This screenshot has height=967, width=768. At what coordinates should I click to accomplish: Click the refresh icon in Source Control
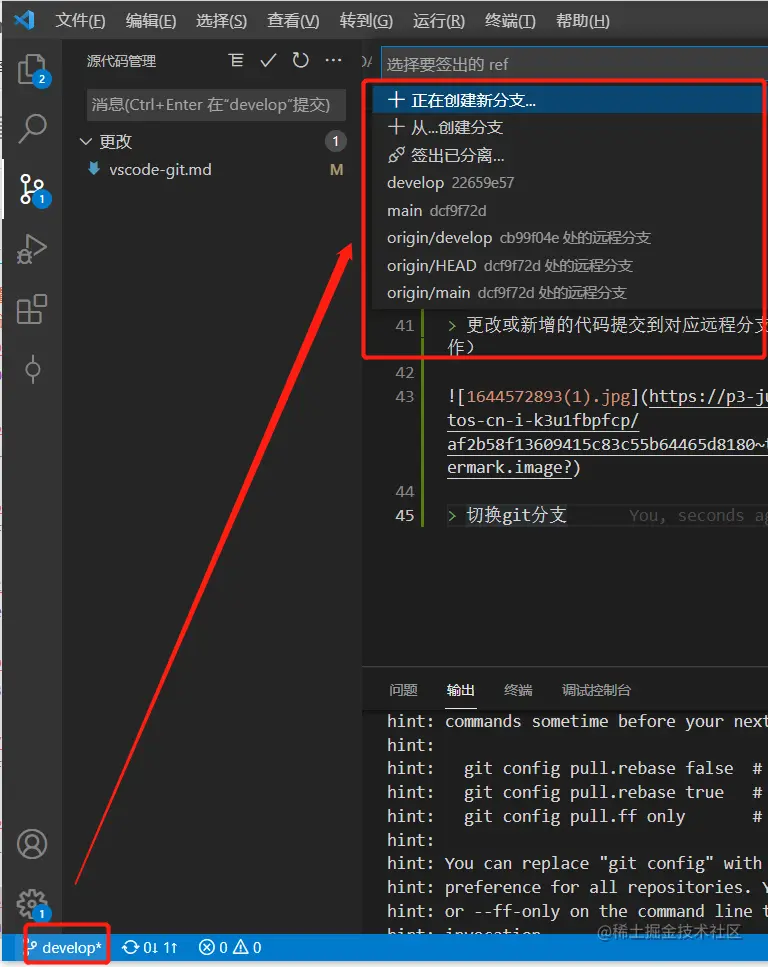tap(300, 60)
